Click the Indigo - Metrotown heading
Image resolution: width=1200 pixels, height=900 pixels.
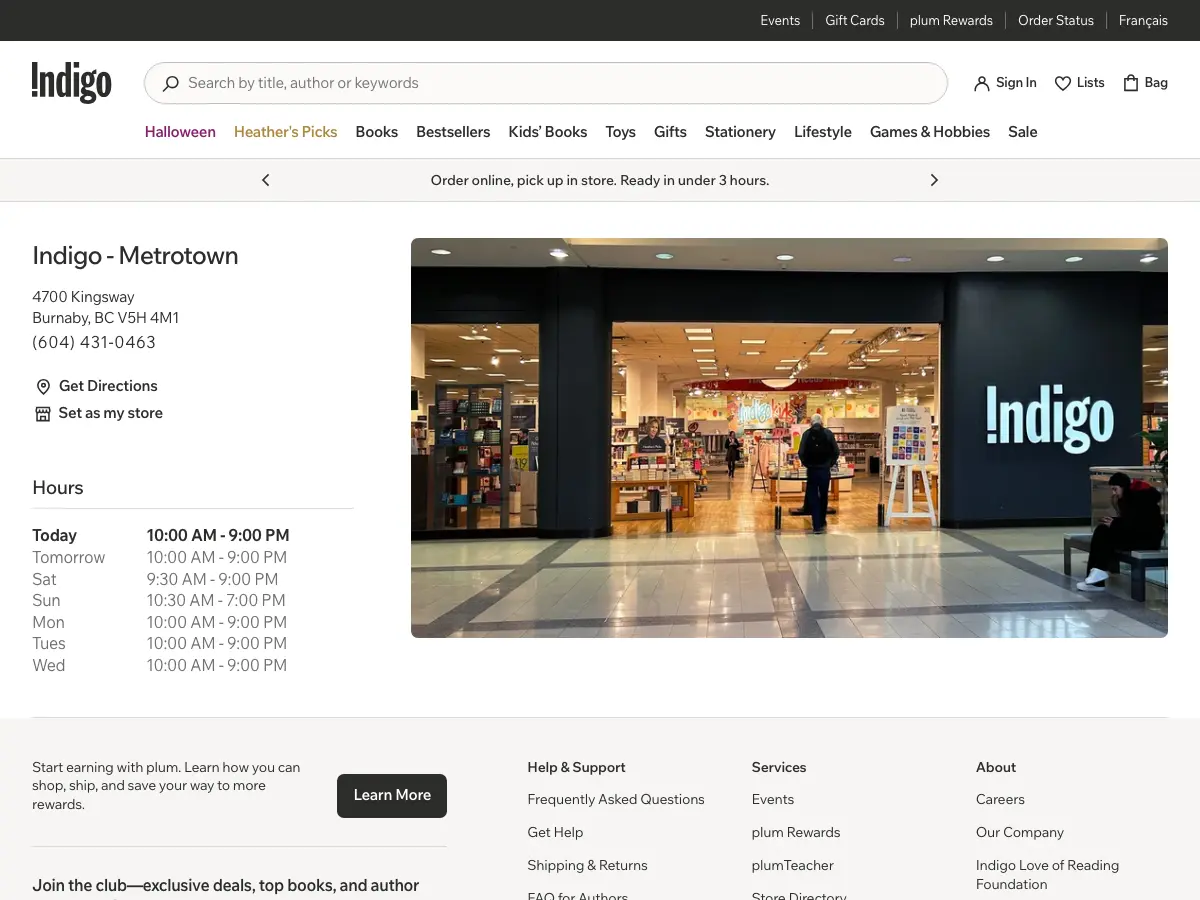135,256
